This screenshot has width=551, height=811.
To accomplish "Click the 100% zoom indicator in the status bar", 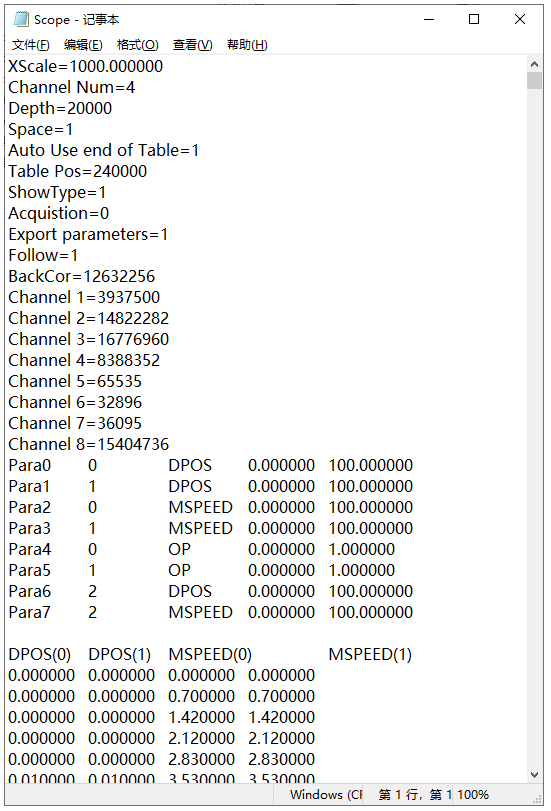I will click(473, 794).
